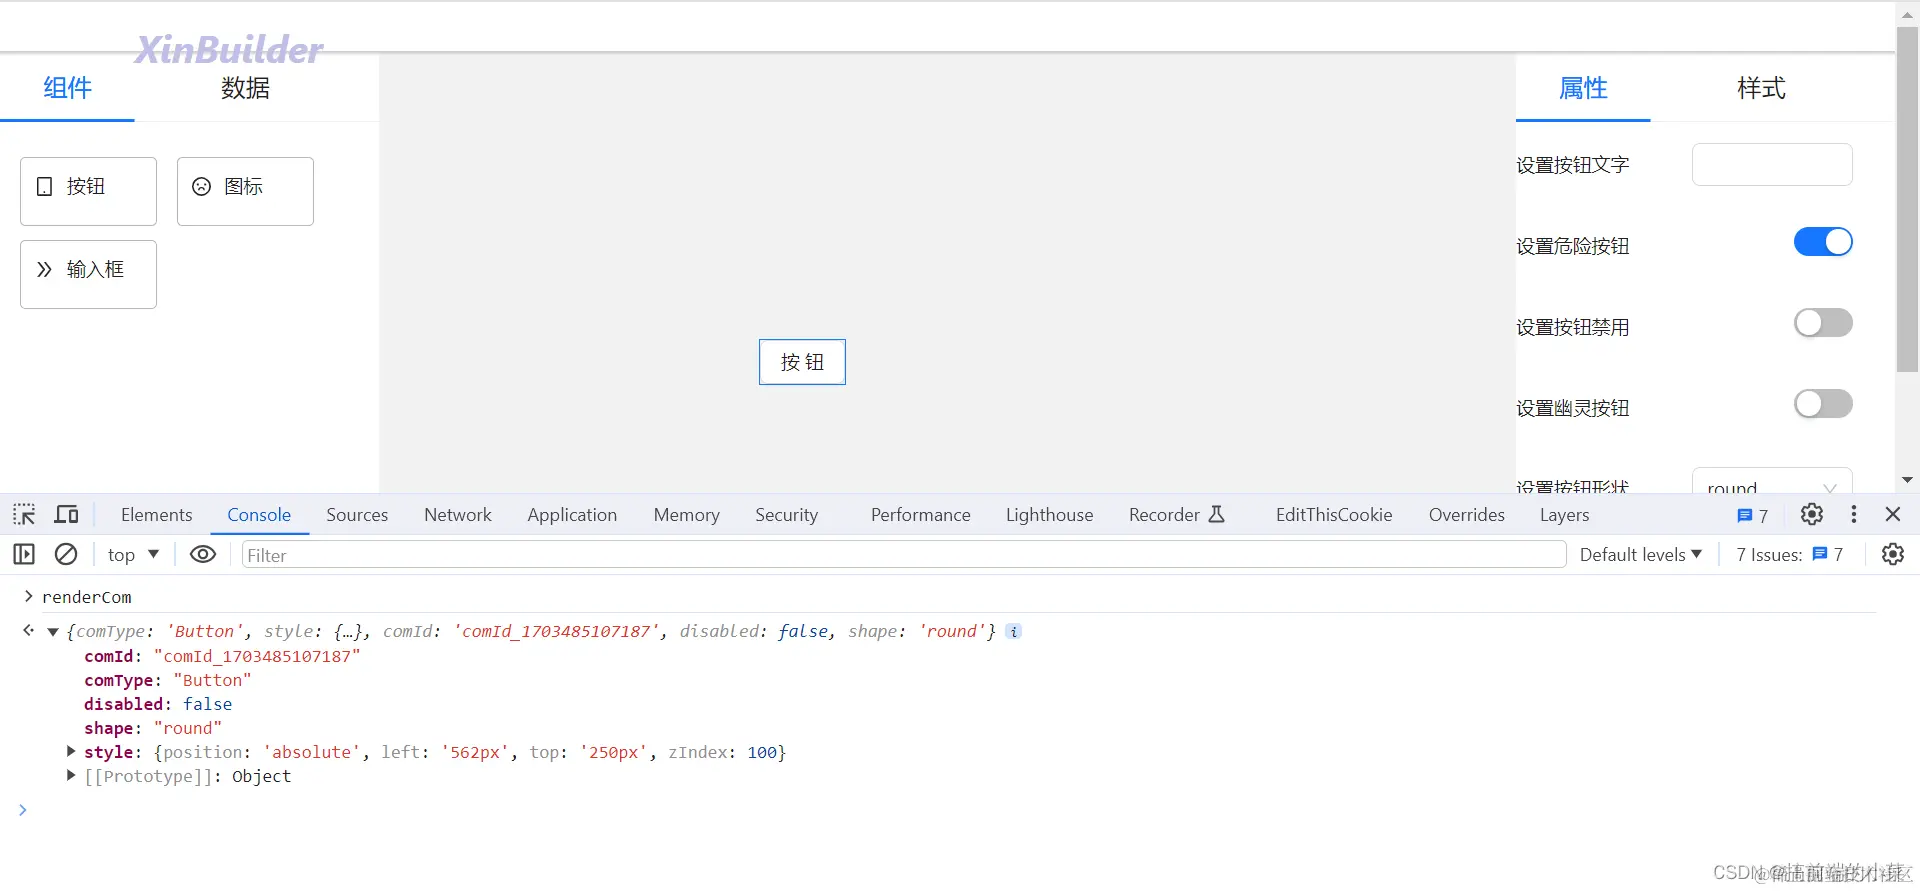
Task: Open the Network tab
Action: [x=458, y=514]
